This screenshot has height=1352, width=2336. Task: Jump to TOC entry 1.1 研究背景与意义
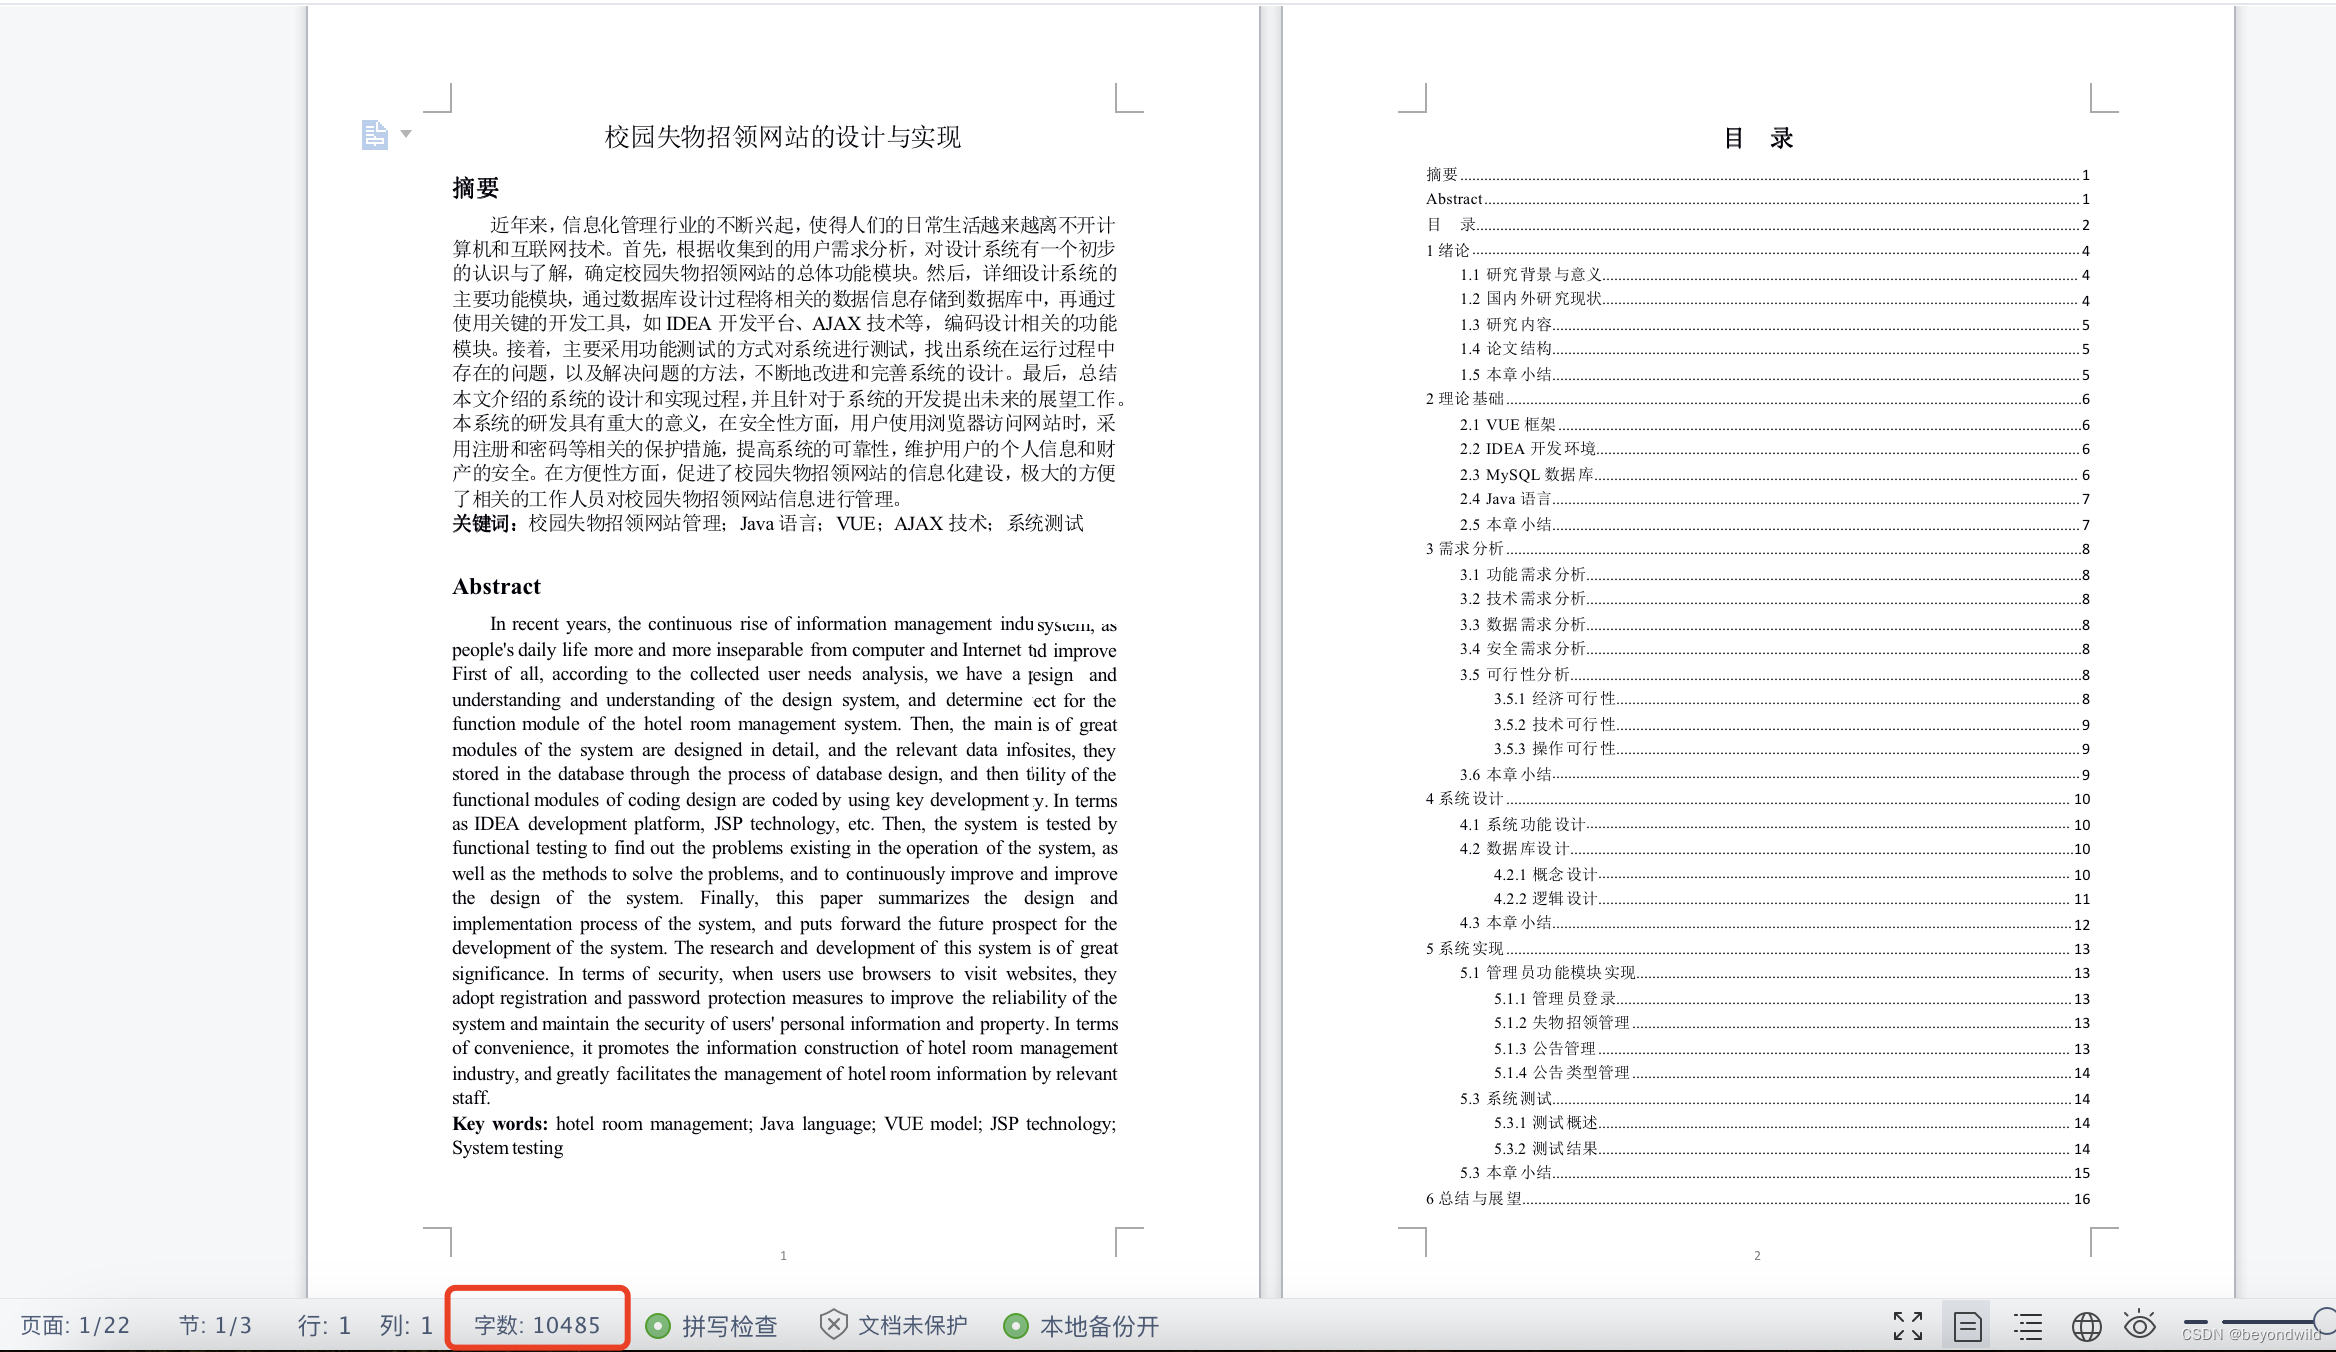[1531, 275]
